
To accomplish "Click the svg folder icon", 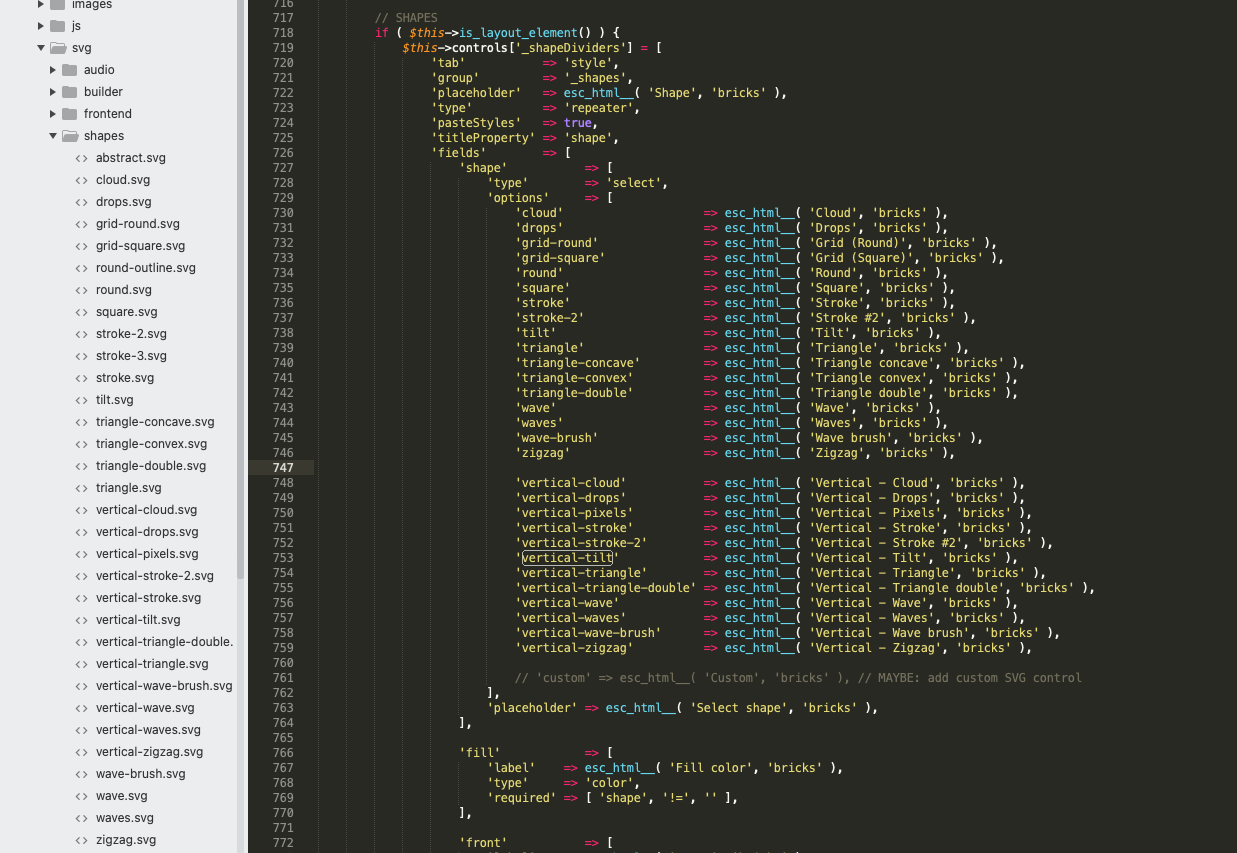I will tap(57, 48).
